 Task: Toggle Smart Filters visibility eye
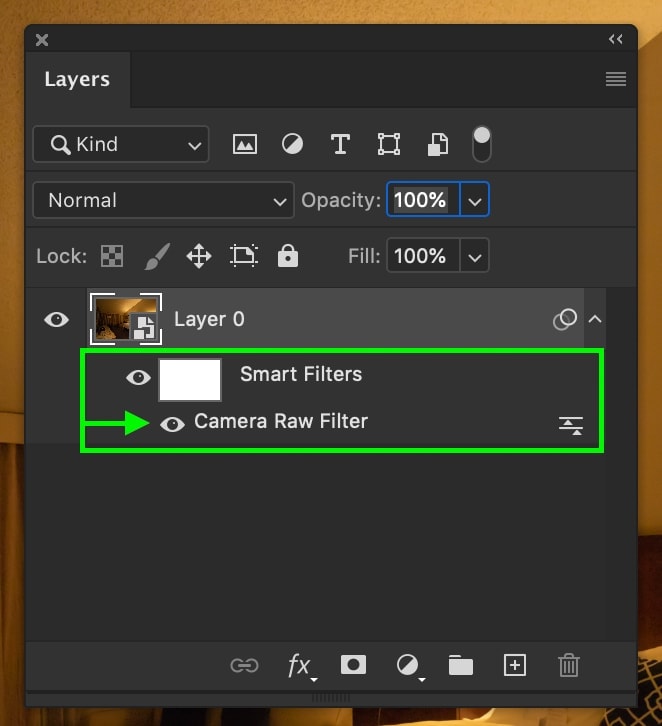[138, 377]
